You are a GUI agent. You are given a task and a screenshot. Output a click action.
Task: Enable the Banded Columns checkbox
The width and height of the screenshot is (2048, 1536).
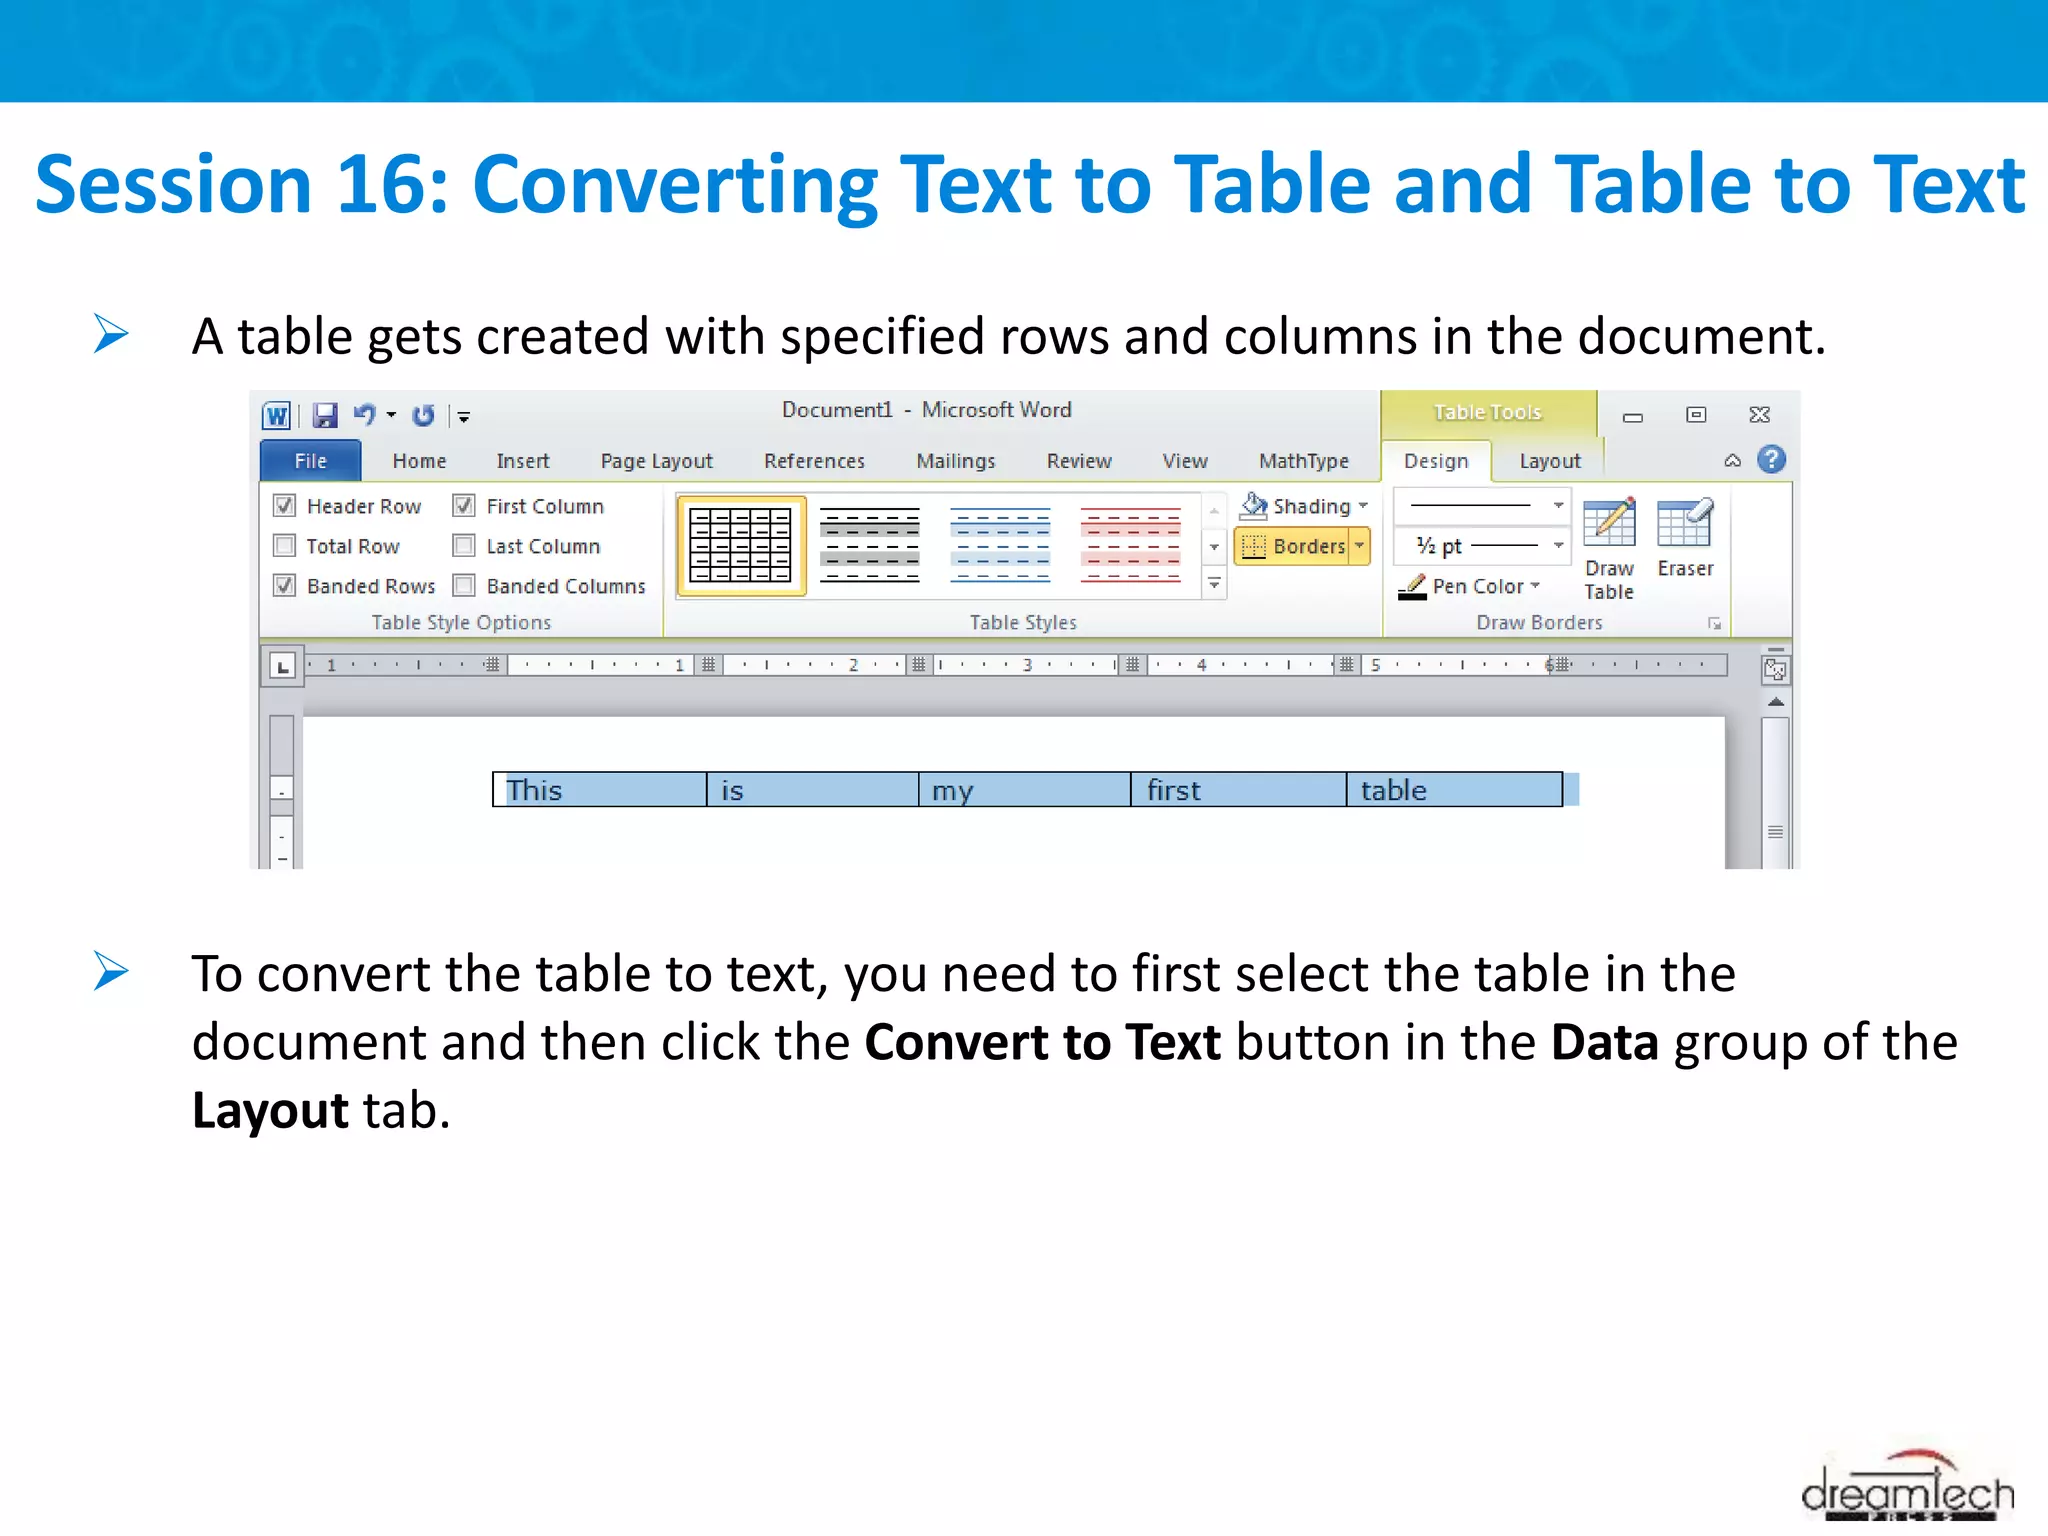coord(464,586)
